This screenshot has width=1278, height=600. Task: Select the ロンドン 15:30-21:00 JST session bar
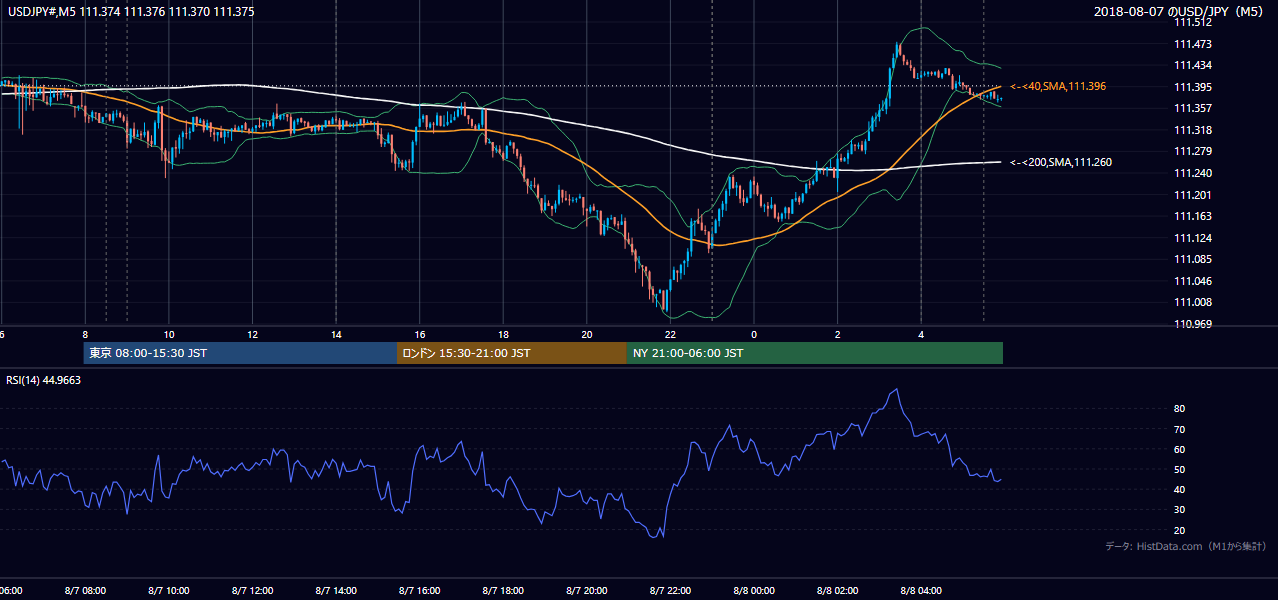coord(512,353)
